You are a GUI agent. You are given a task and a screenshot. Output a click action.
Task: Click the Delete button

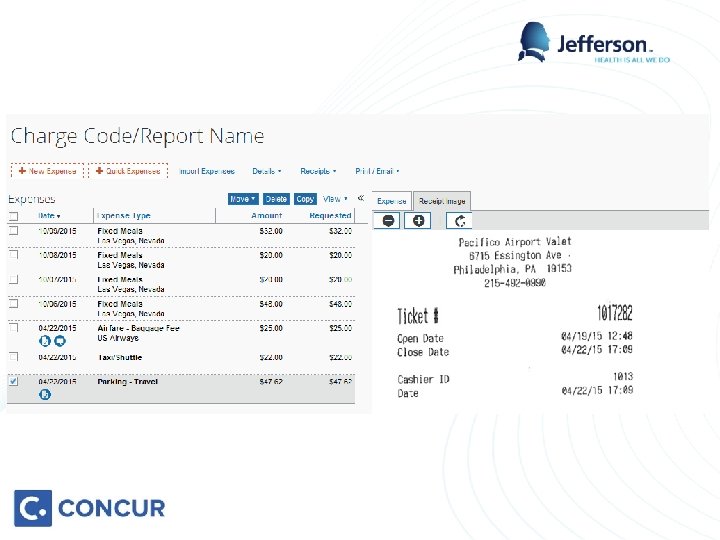click(x=276, y=199)
